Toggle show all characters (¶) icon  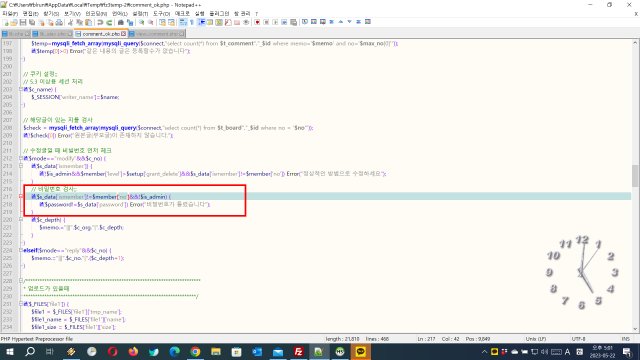point(192,22)
